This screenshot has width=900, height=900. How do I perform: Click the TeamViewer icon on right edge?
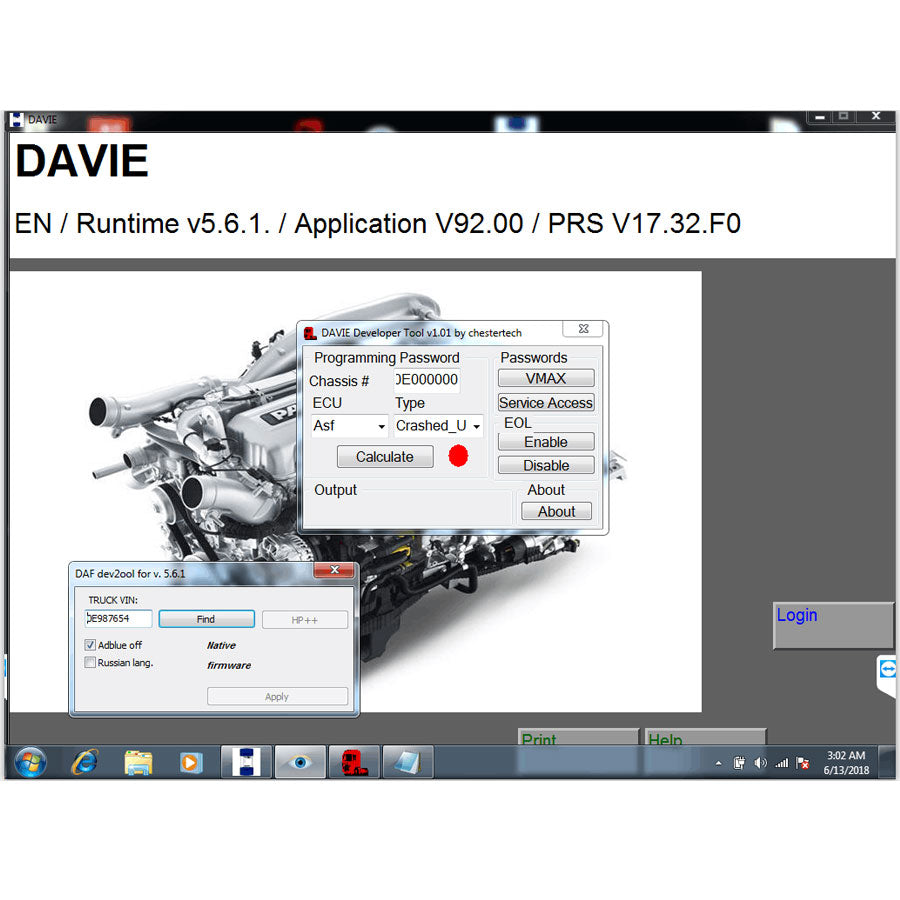[888, 669]
